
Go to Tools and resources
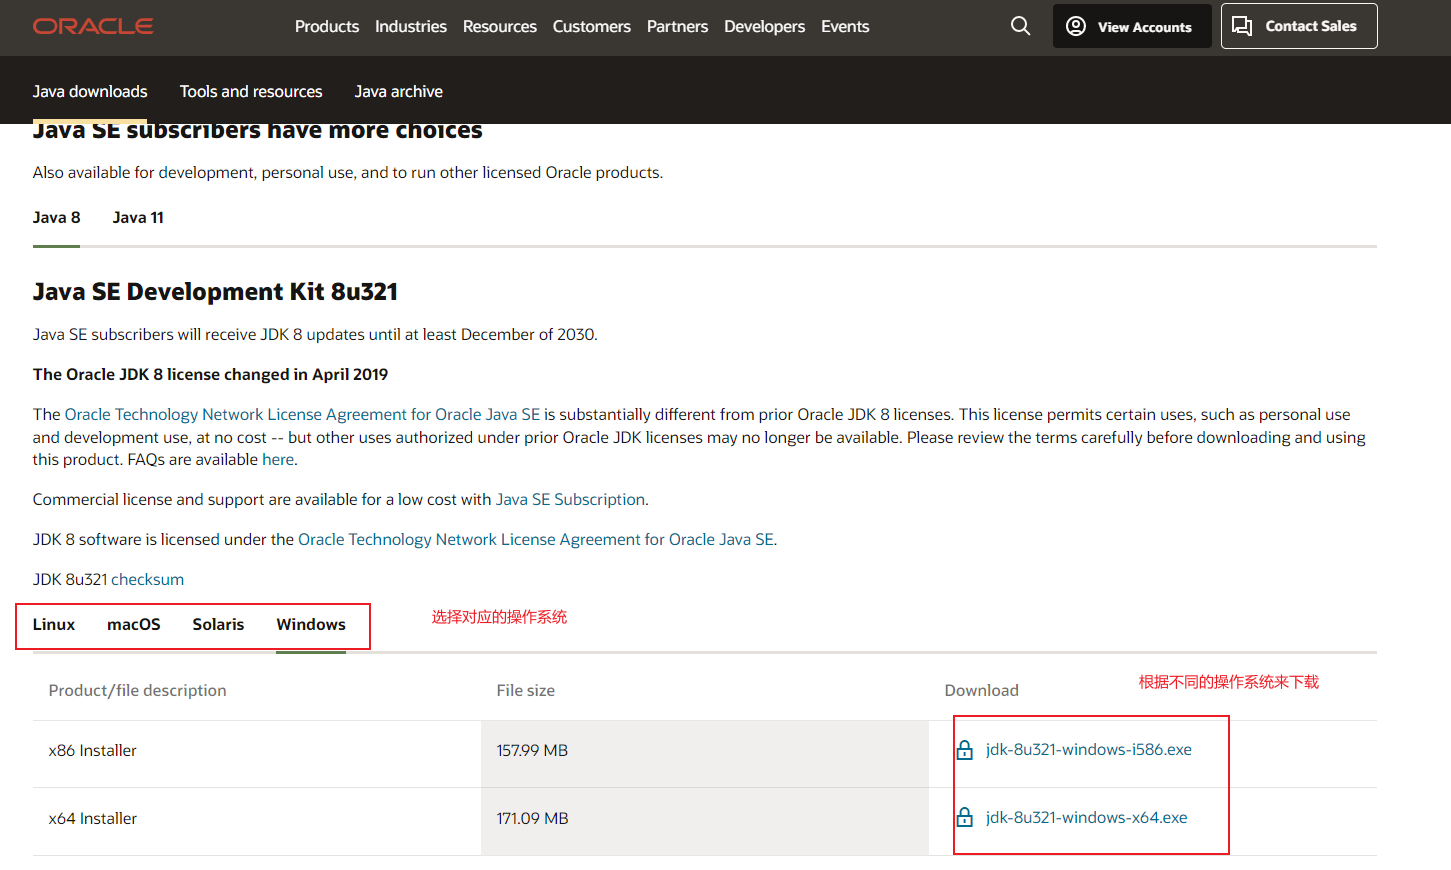pyautogui.click(x=251, y=91)
